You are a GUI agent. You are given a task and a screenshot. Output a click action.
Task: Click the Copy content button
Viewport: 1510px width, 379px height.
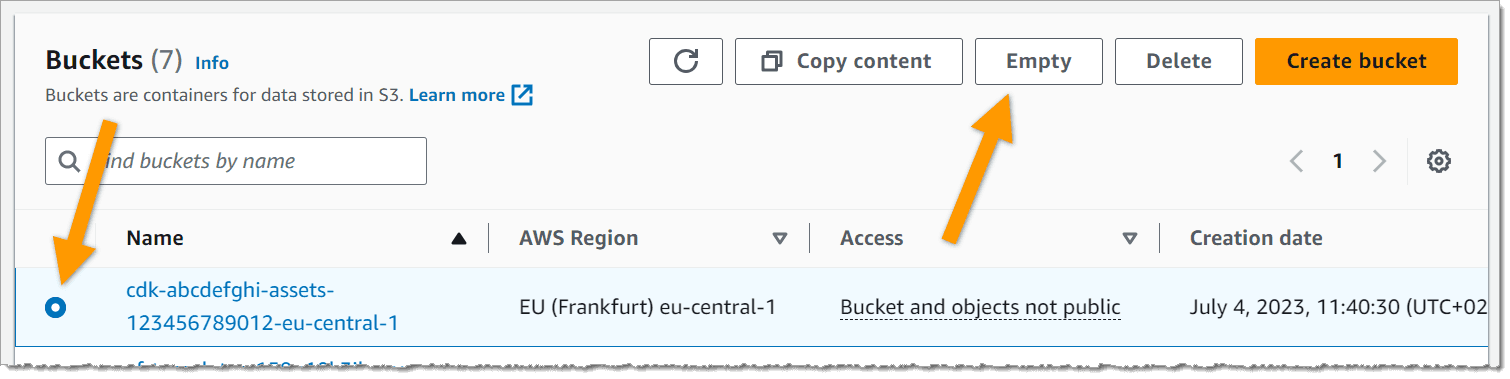pyautogui.click(x=849, y=61)
